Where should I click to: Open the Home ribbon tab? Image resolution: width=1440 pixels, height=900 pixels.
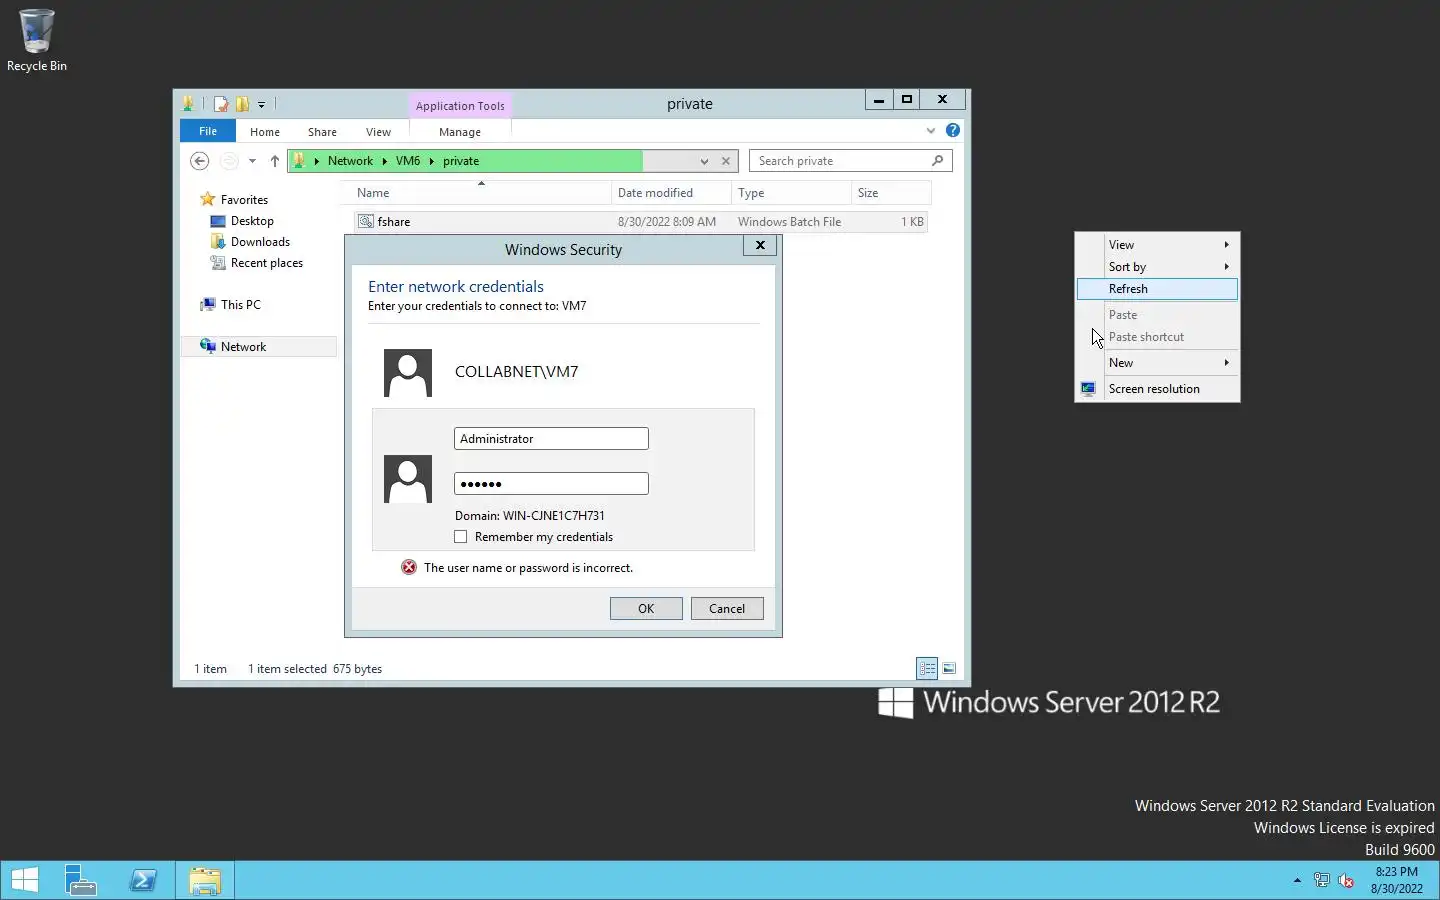click(x=265, y=132)
